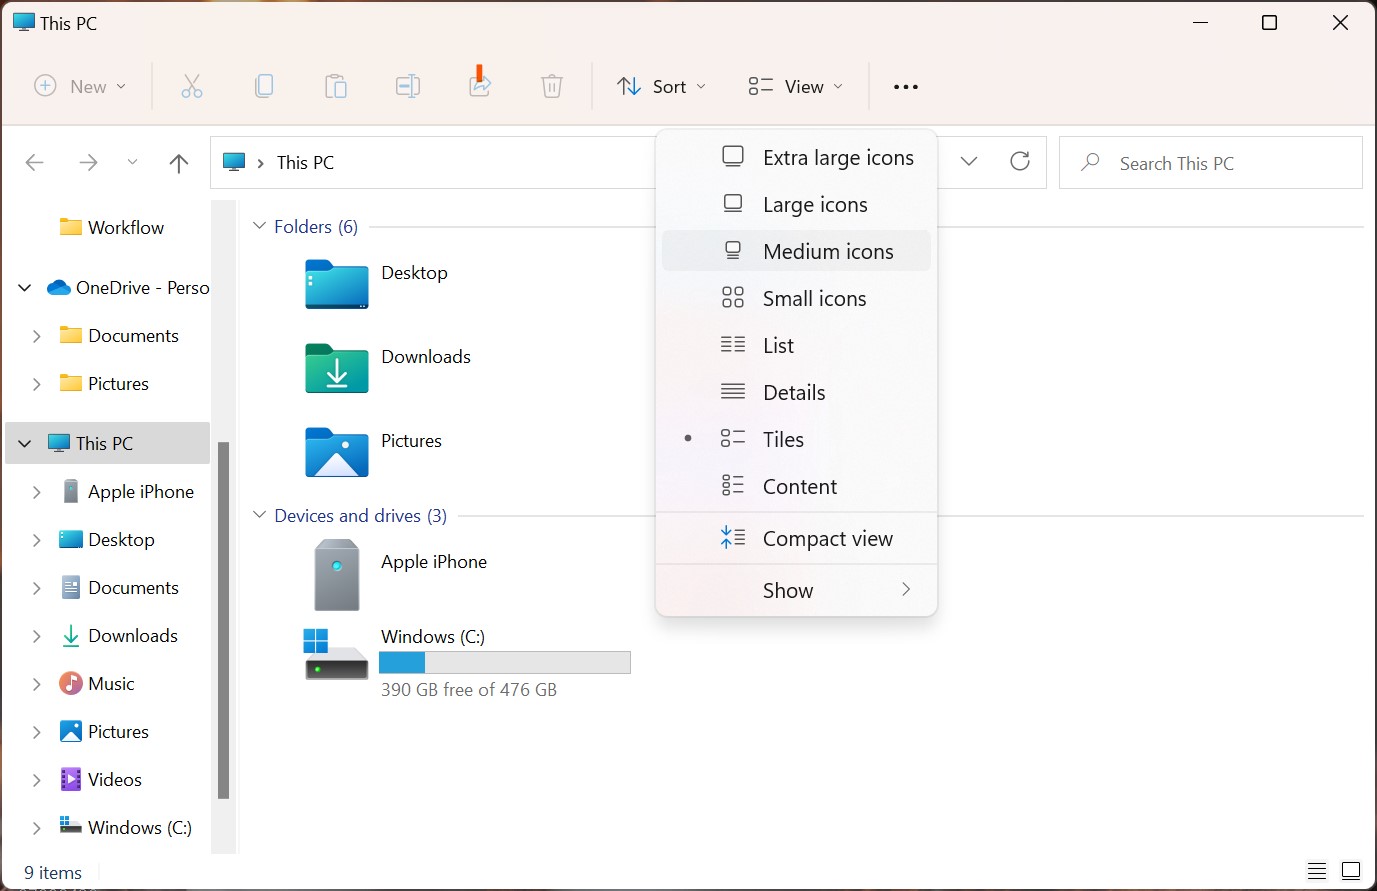Collapse the Folders group section

[x=260, y=227]
